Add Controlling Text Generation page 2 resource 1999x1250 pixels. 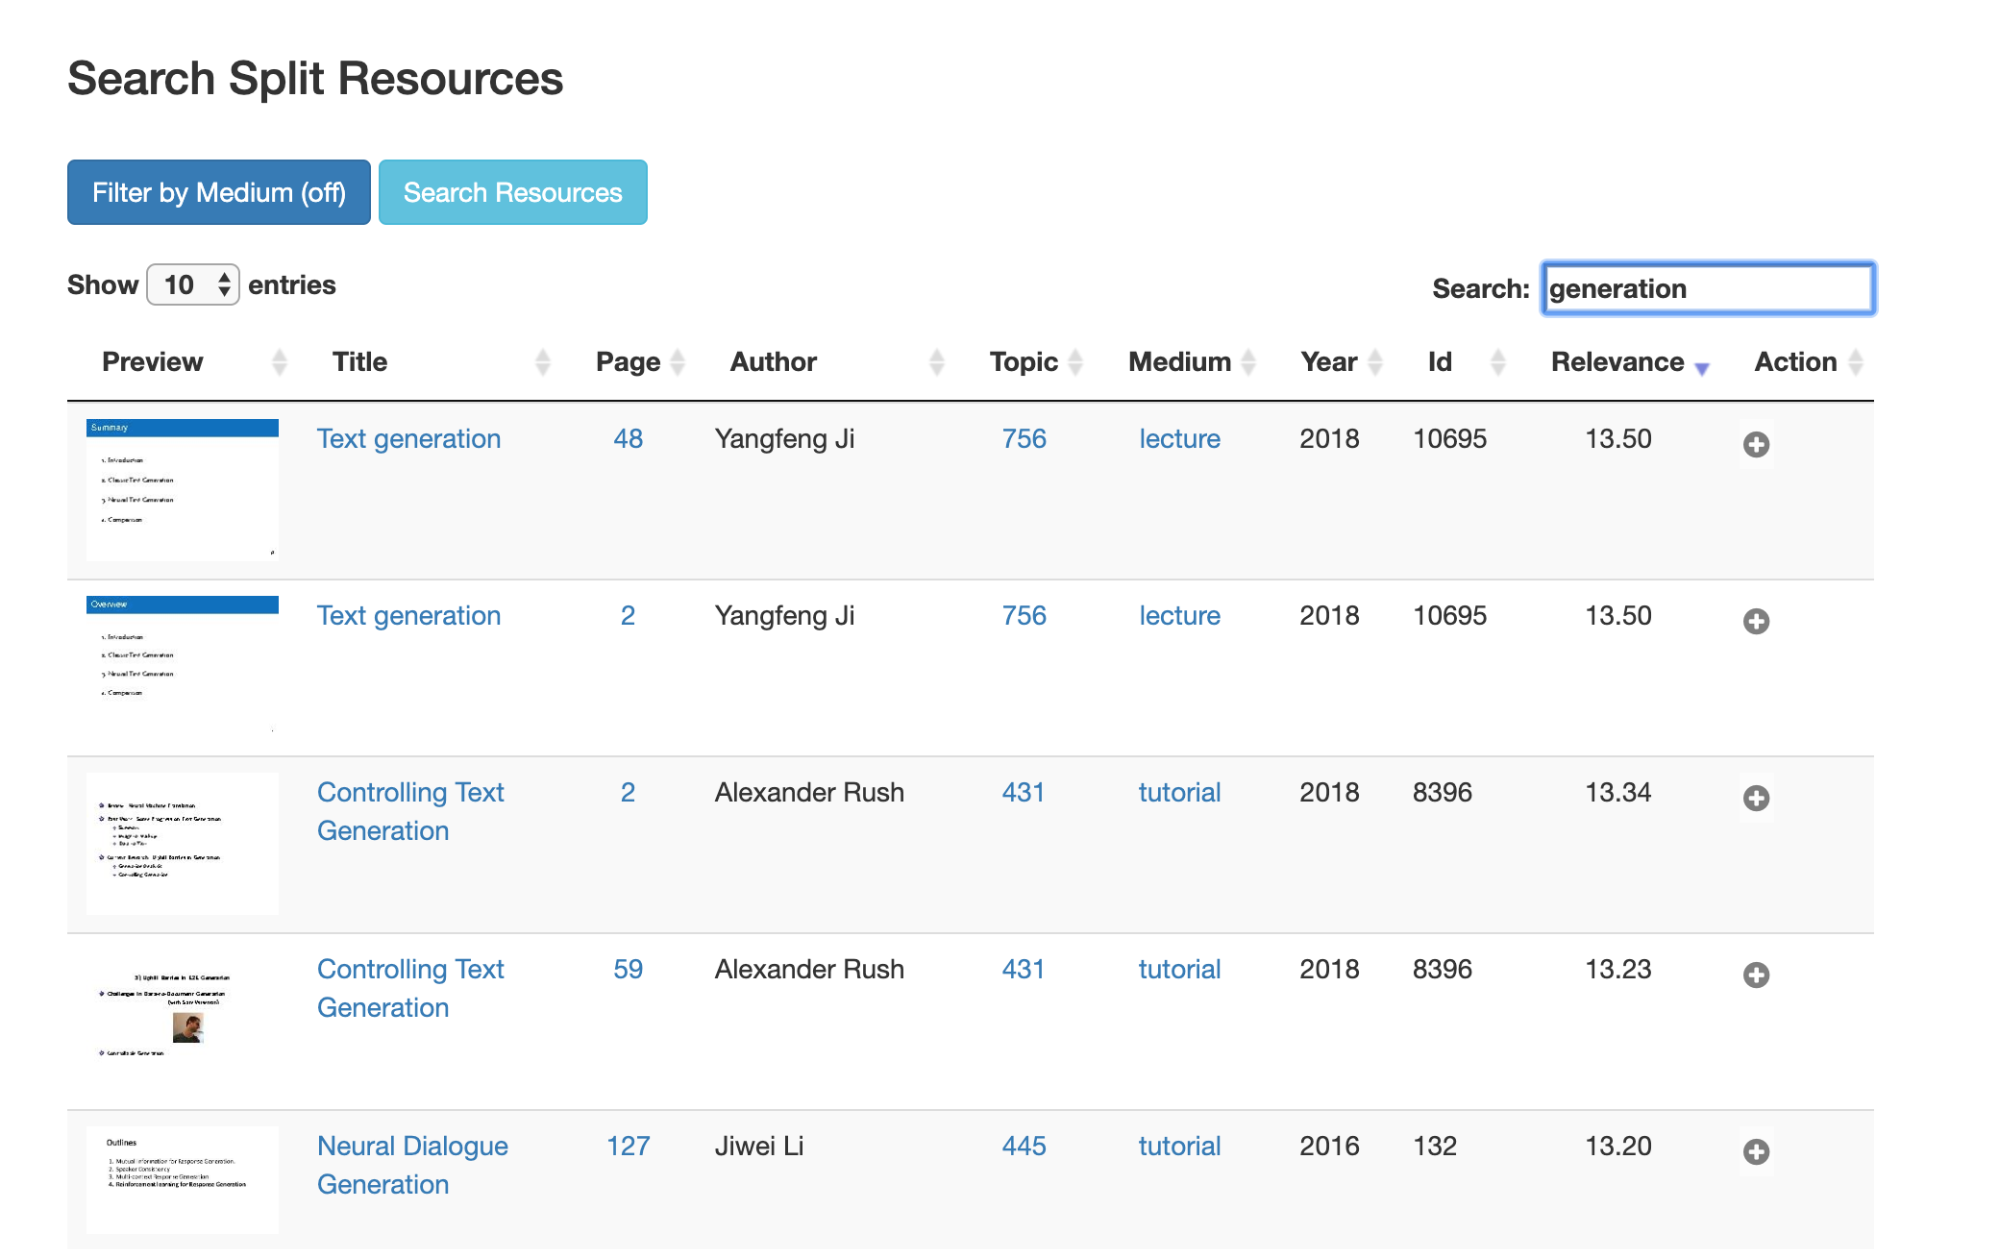(1755, 798)
